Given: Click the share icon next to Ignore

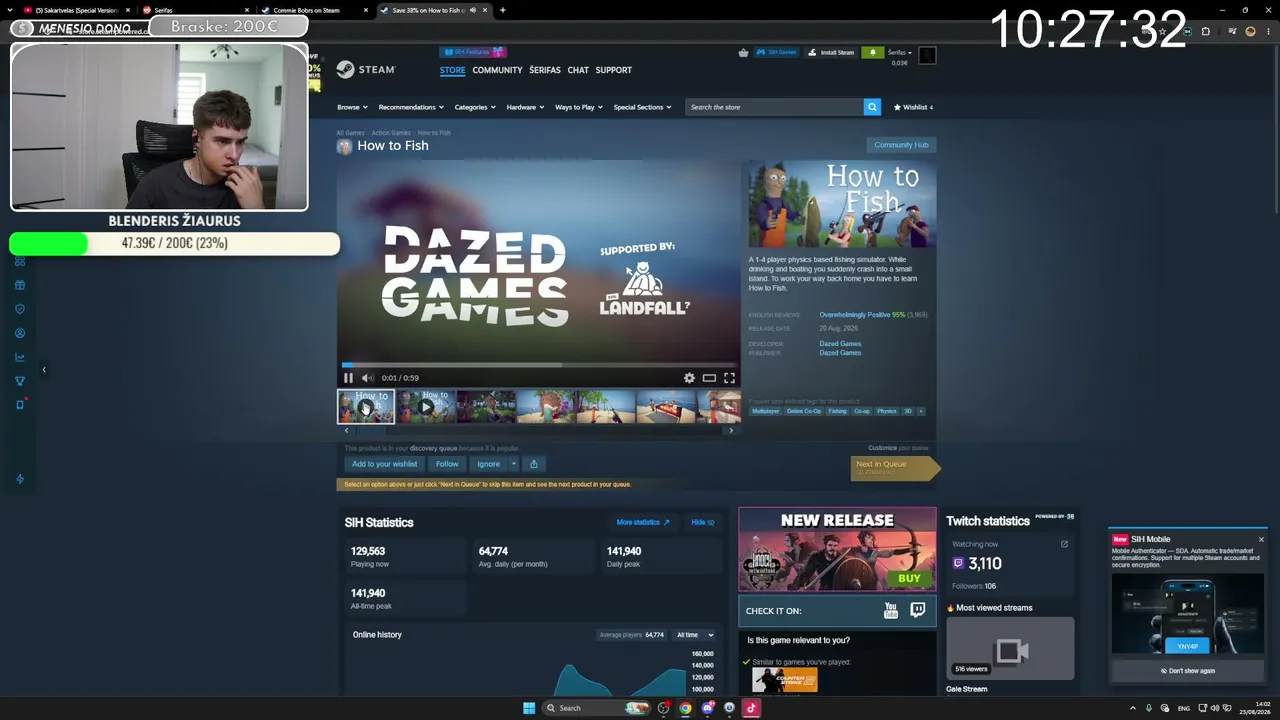Looking at the screenshot, I should tap(534, 464).
